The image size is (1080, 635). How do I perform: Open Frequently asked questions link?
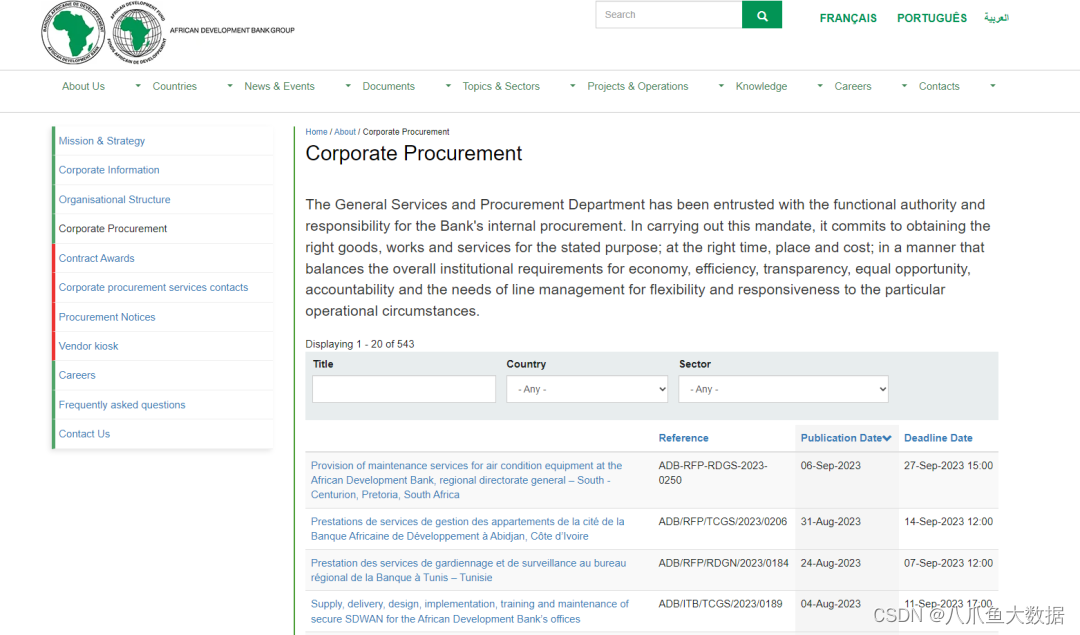122,405
